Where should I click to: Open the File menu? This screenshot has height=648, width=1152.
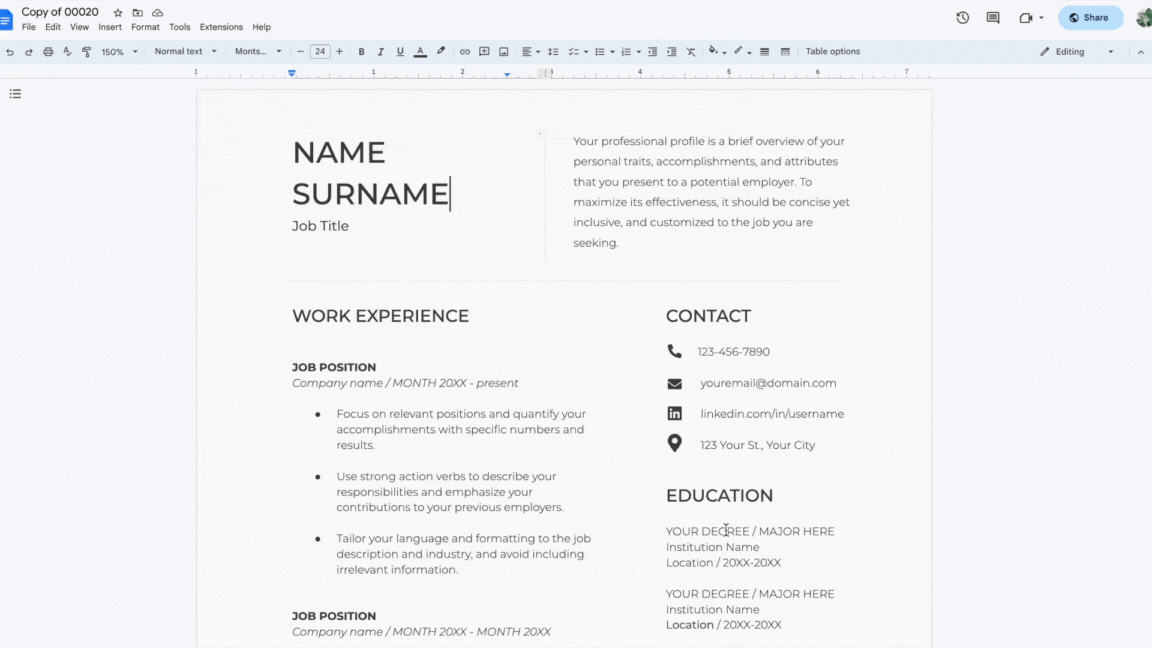pyautogui.click(x=29, y=27)
